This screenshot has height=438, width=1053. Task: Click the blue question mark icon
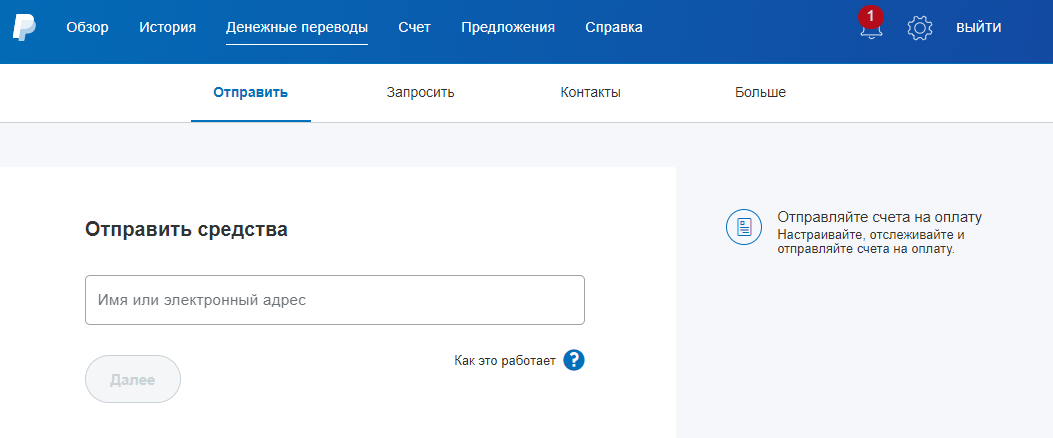pyautogui.click(x=573, y=360)
